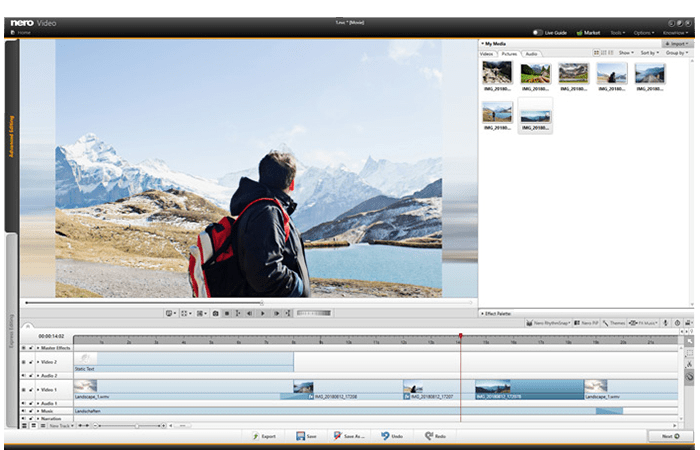
Task: Open the Market store
Action: (x=588, y=33)
